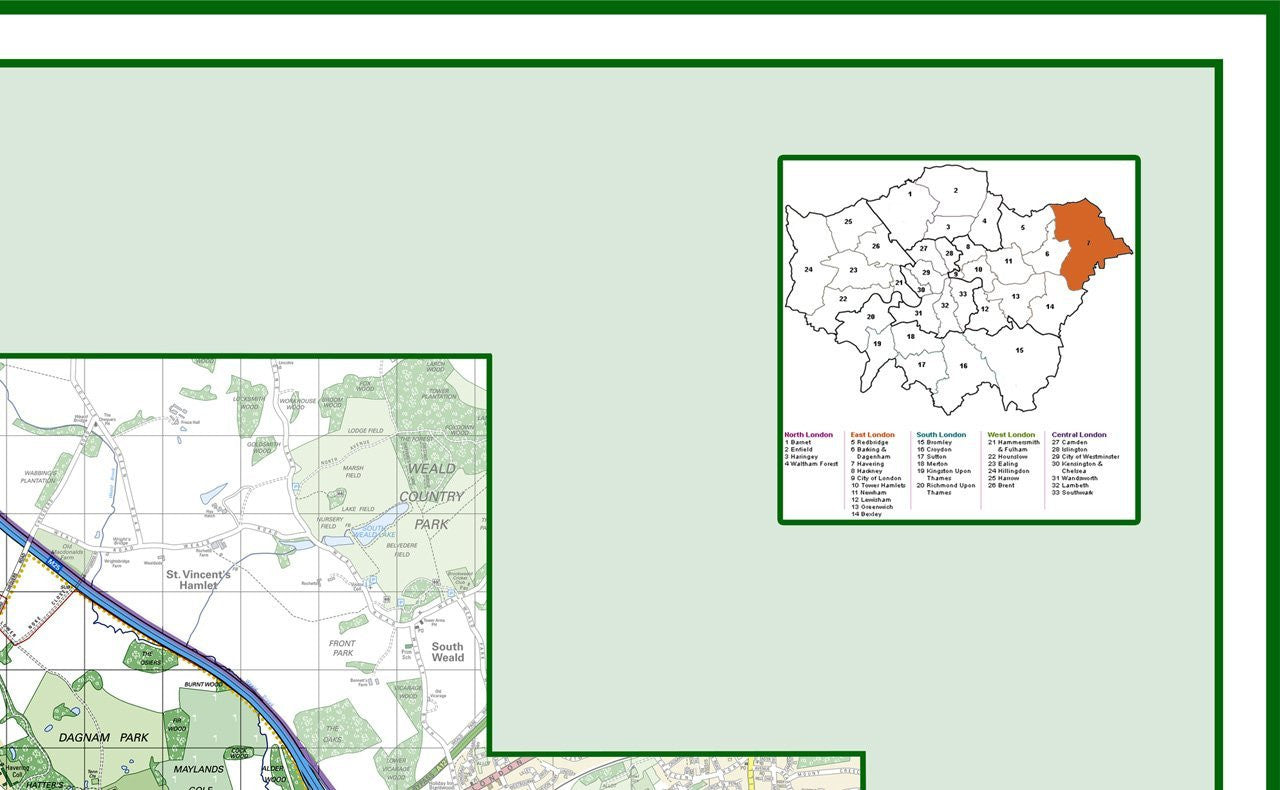Select the South London legend heading
Screen dimensions: 1280x790
pyautogui.click(x=940, y=434)
